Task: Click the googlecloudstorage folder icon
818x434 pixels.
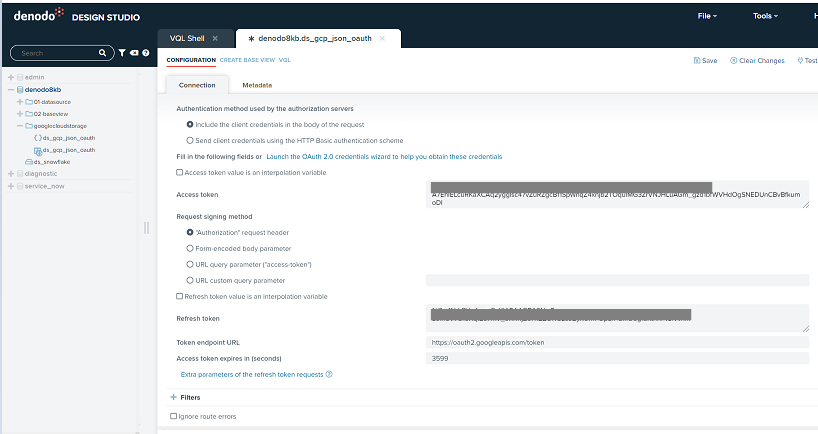Action: pyautogui.click(x=29, y=126)
